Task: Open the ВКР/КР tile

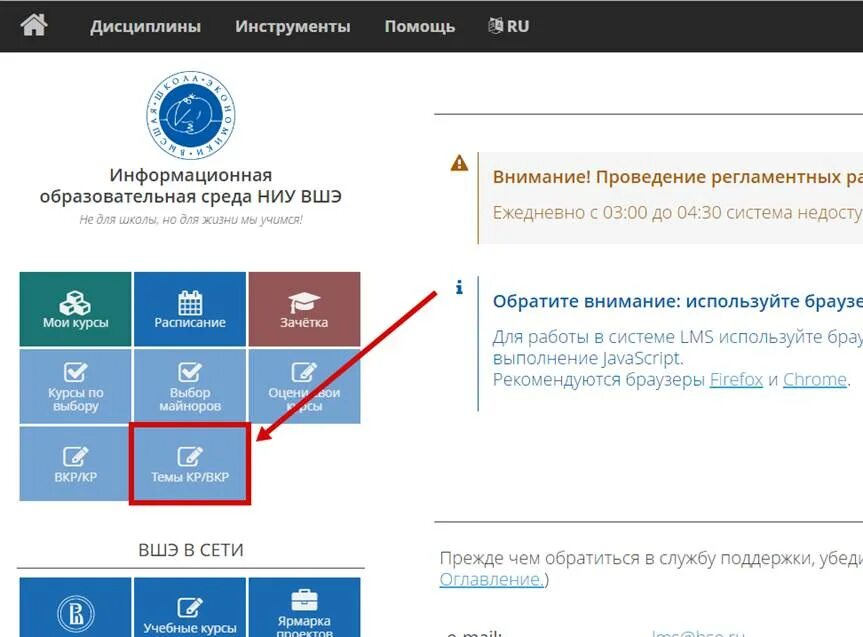Action: [x=75, y=464]
